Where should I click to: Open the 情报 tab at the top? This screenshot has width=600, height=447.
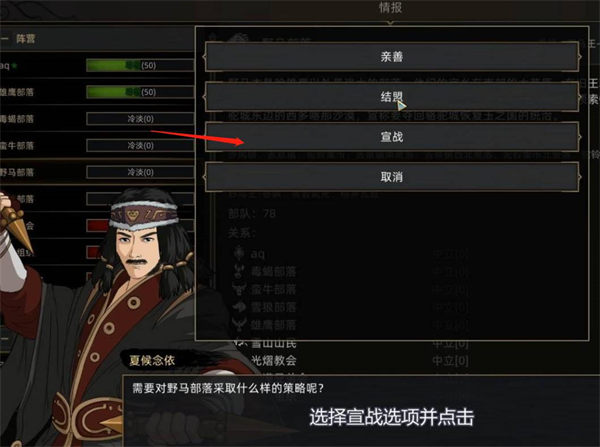[390, 8]
